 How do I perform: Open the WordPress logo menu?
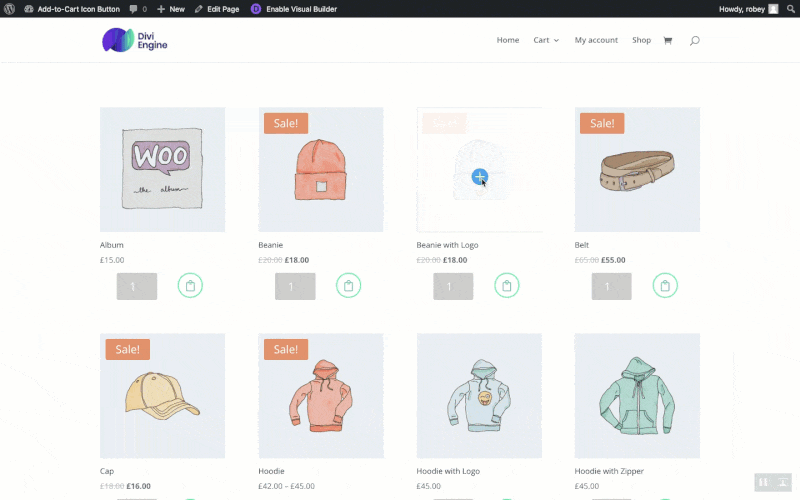coord(9,9)
